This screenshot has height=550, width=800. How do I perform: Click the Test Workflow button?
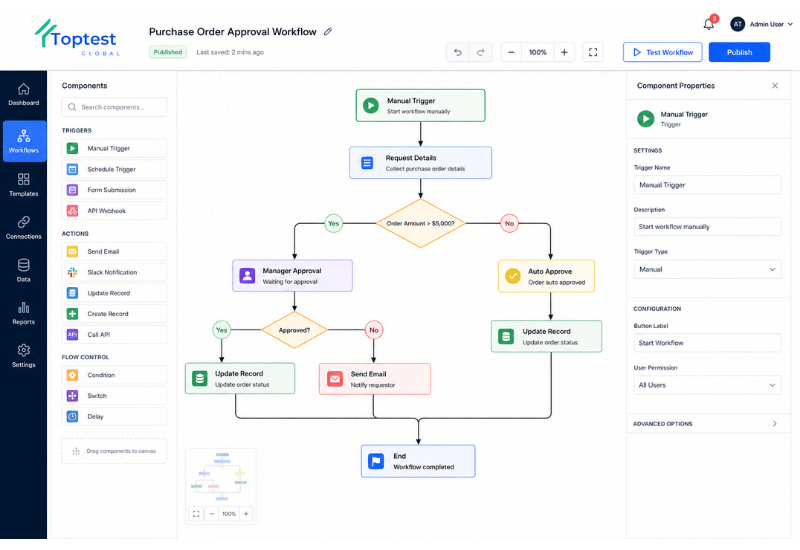pos(662,52)
